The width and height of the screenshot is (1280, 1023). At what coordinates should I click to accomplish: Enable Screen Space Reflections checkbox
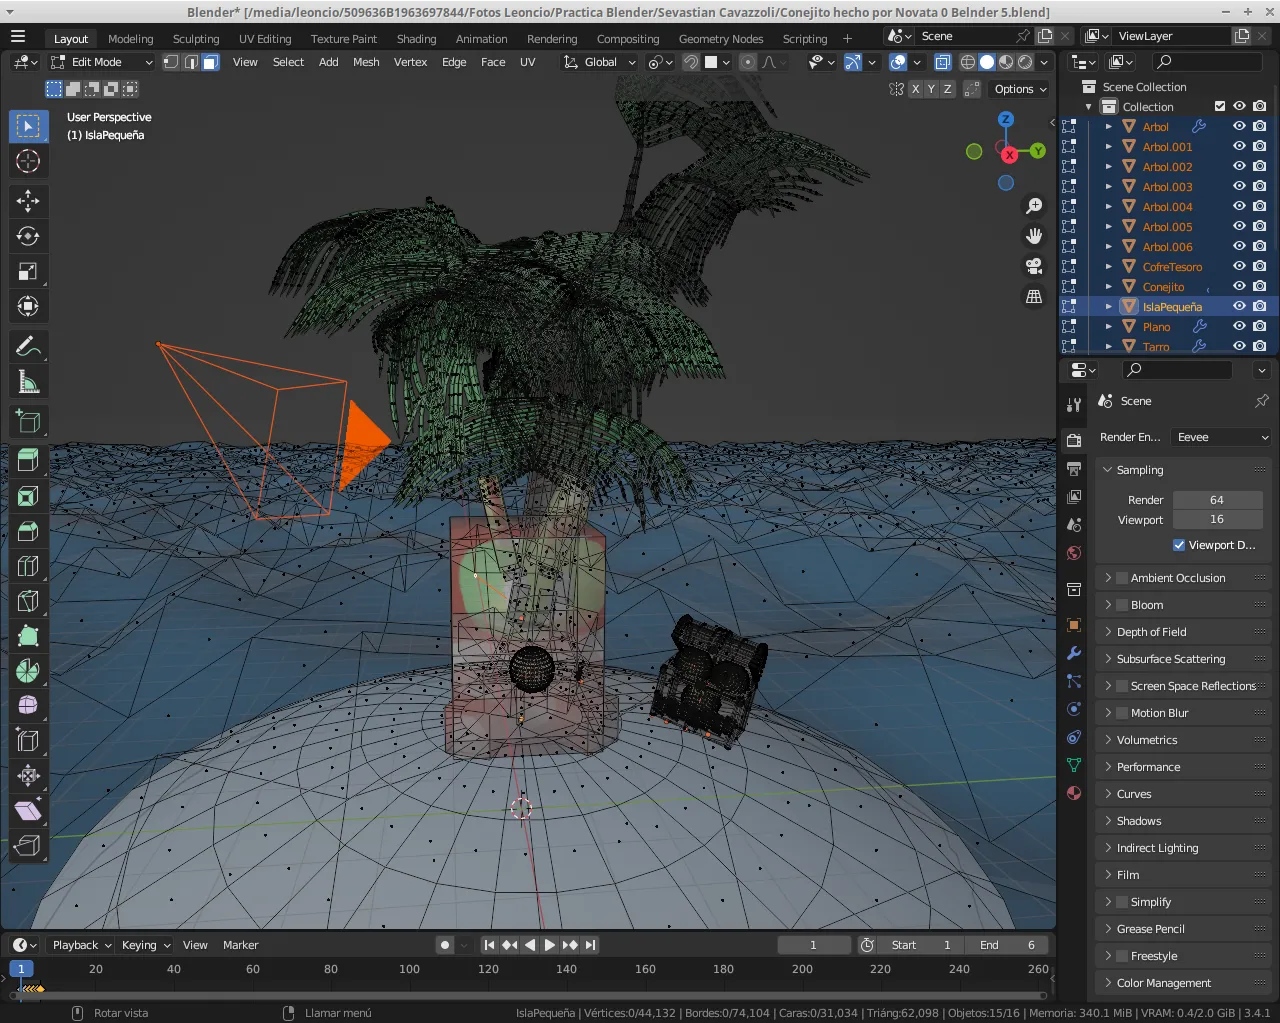click(1122, 686)
